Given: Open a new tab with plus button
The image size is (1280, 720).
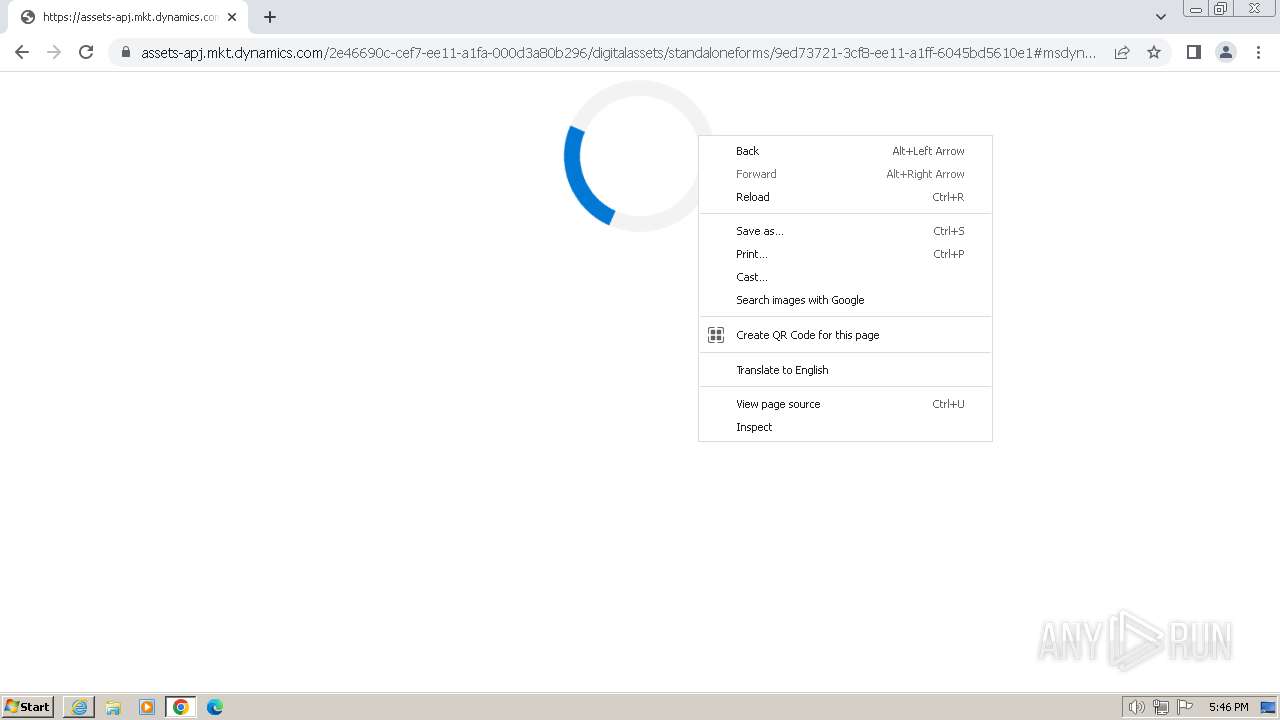Looking at the screenshot, I should point(270,17).
